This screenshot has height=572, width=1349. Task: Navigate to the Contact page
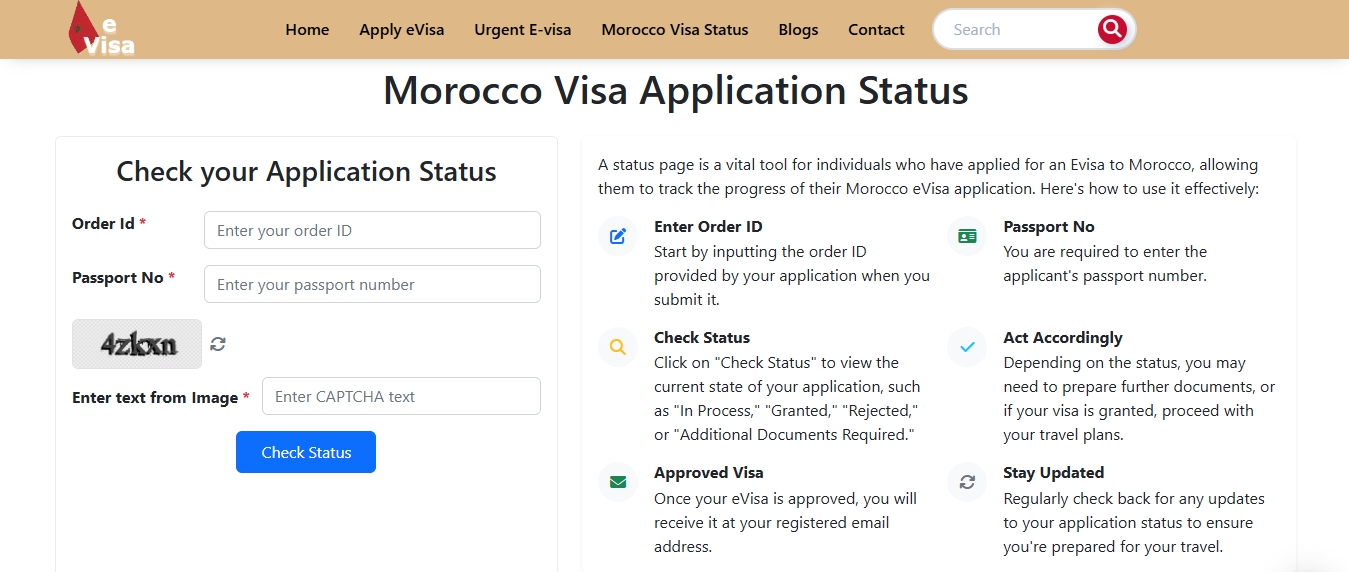coord(876,30)
